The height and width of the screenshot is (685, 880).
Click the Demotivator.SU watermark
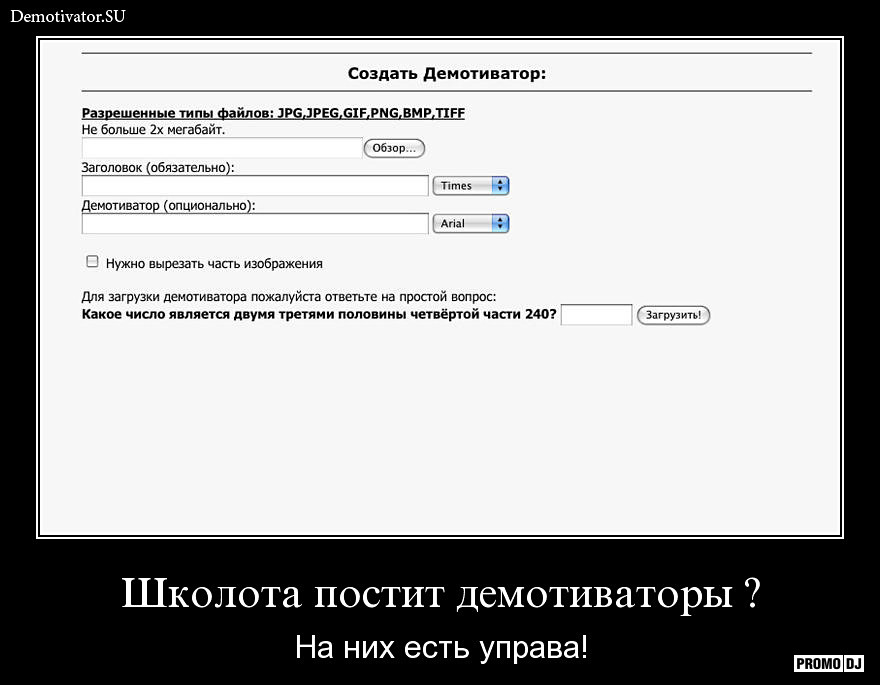(x=68, y=16)
